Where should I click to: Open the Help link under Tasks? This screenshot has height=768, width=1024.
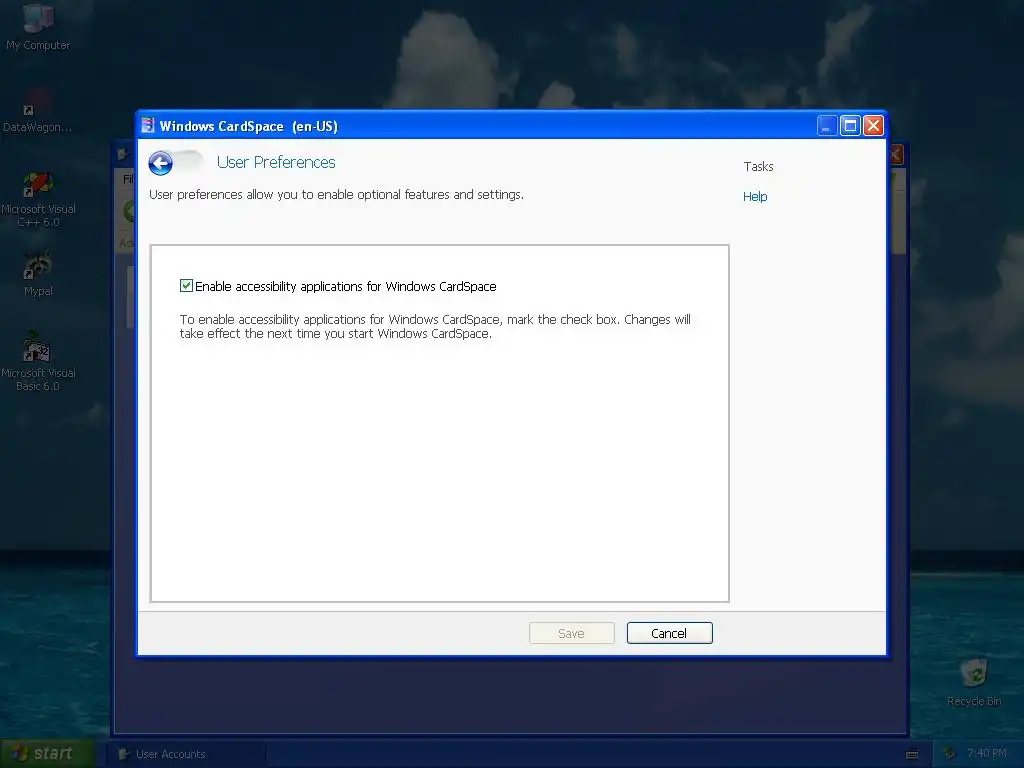(755, 197)
